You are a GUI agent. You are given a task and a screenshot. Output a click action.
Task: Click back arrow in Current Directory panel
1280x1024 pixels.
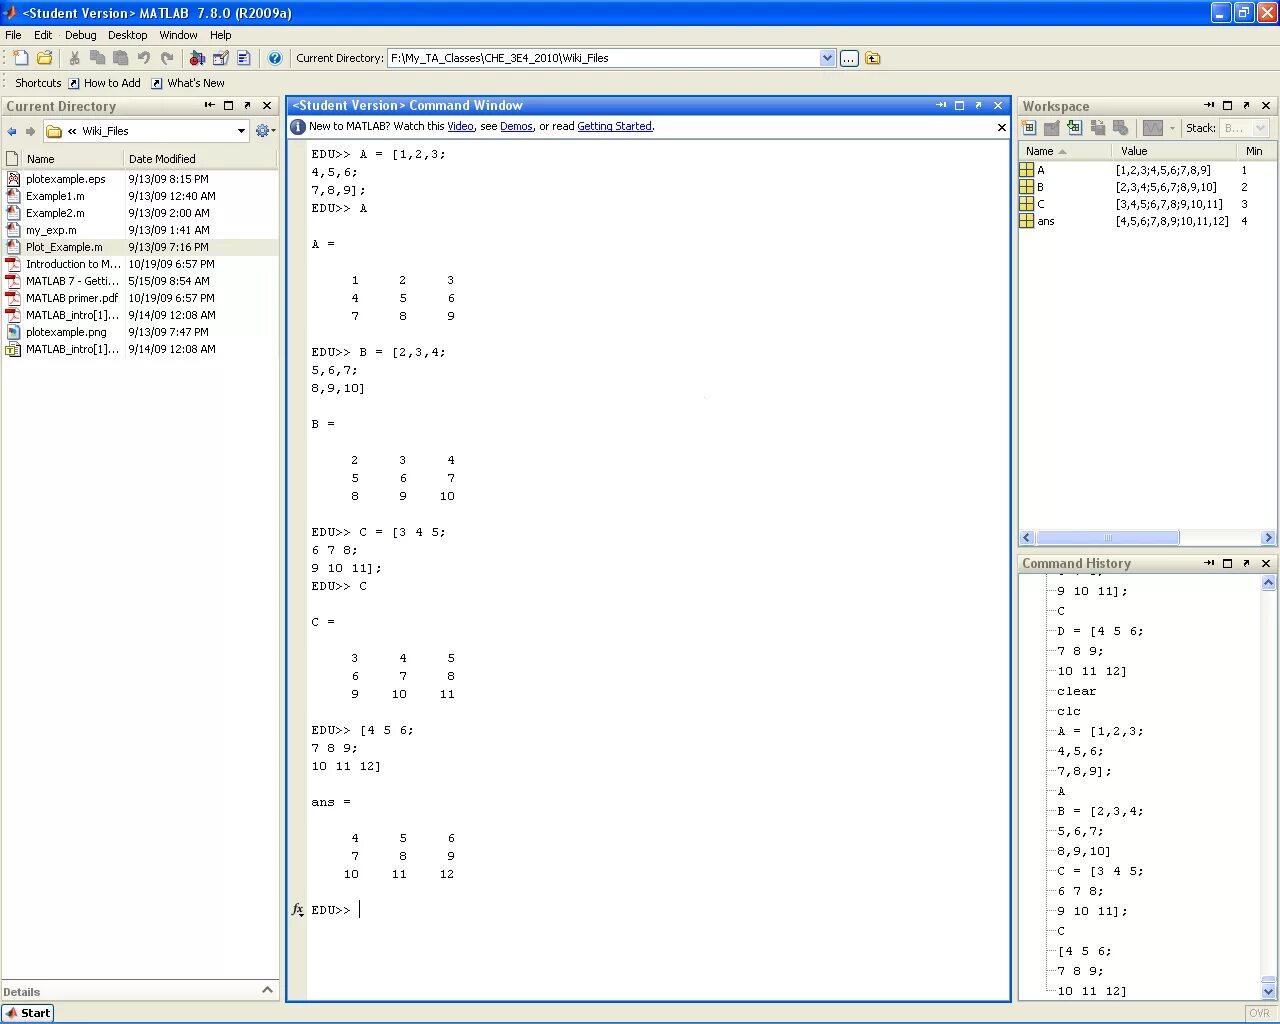(12, 131)
